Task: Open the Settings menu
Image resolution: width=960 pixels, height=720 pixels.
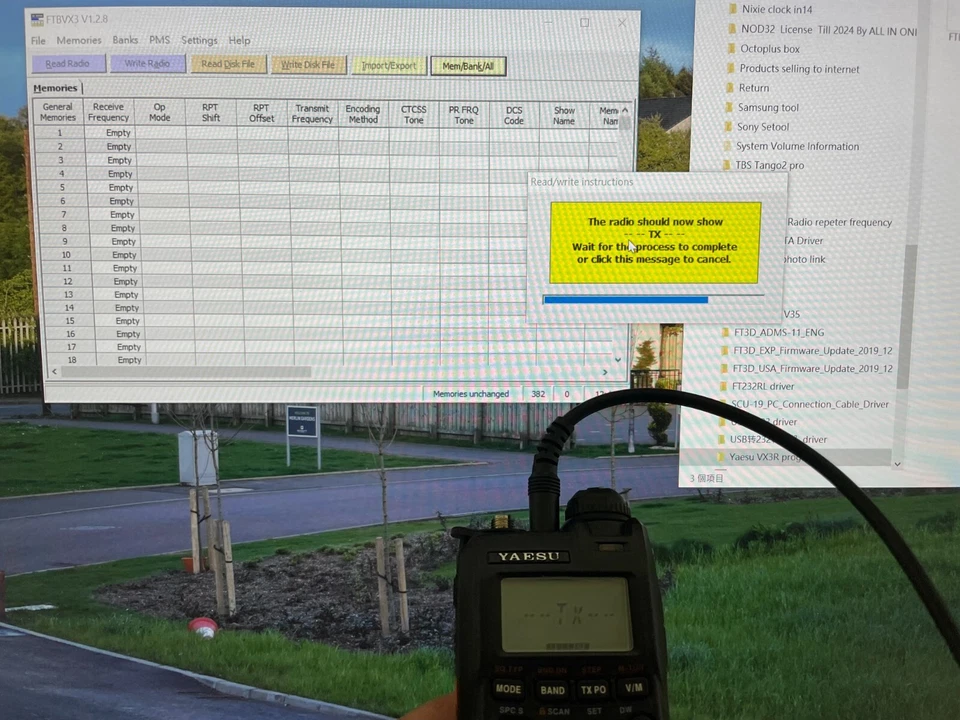Action: [199, 40]
